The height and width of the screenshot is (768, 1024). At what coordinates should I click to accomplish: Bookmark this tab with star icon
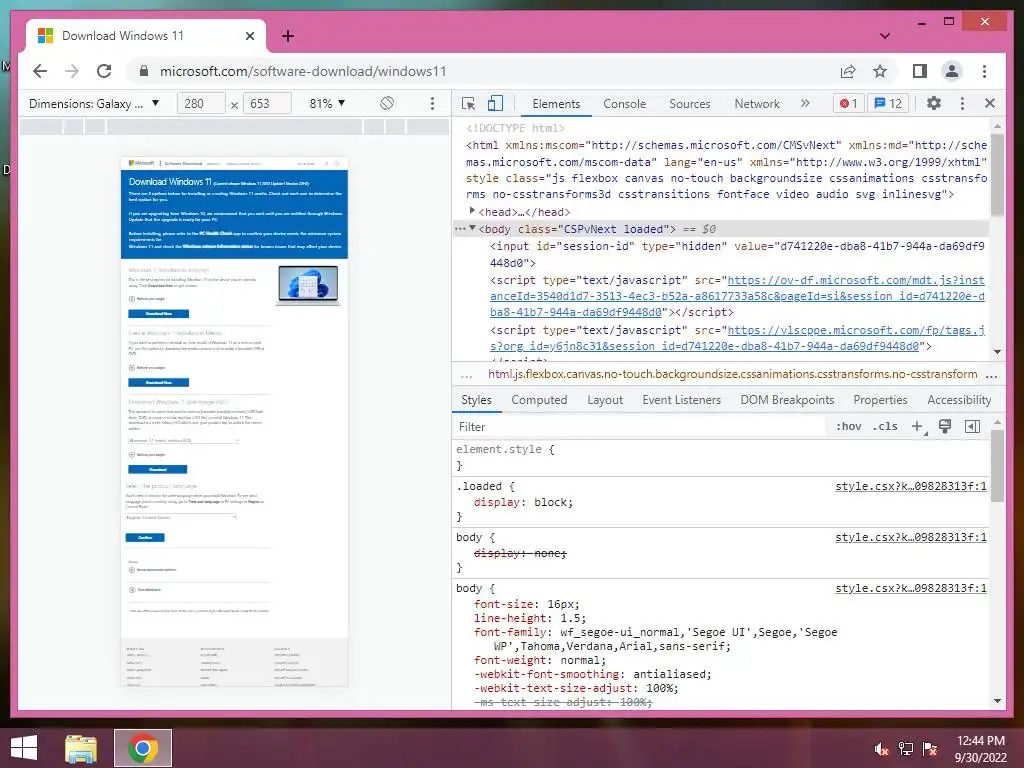(x=880, y=71)
